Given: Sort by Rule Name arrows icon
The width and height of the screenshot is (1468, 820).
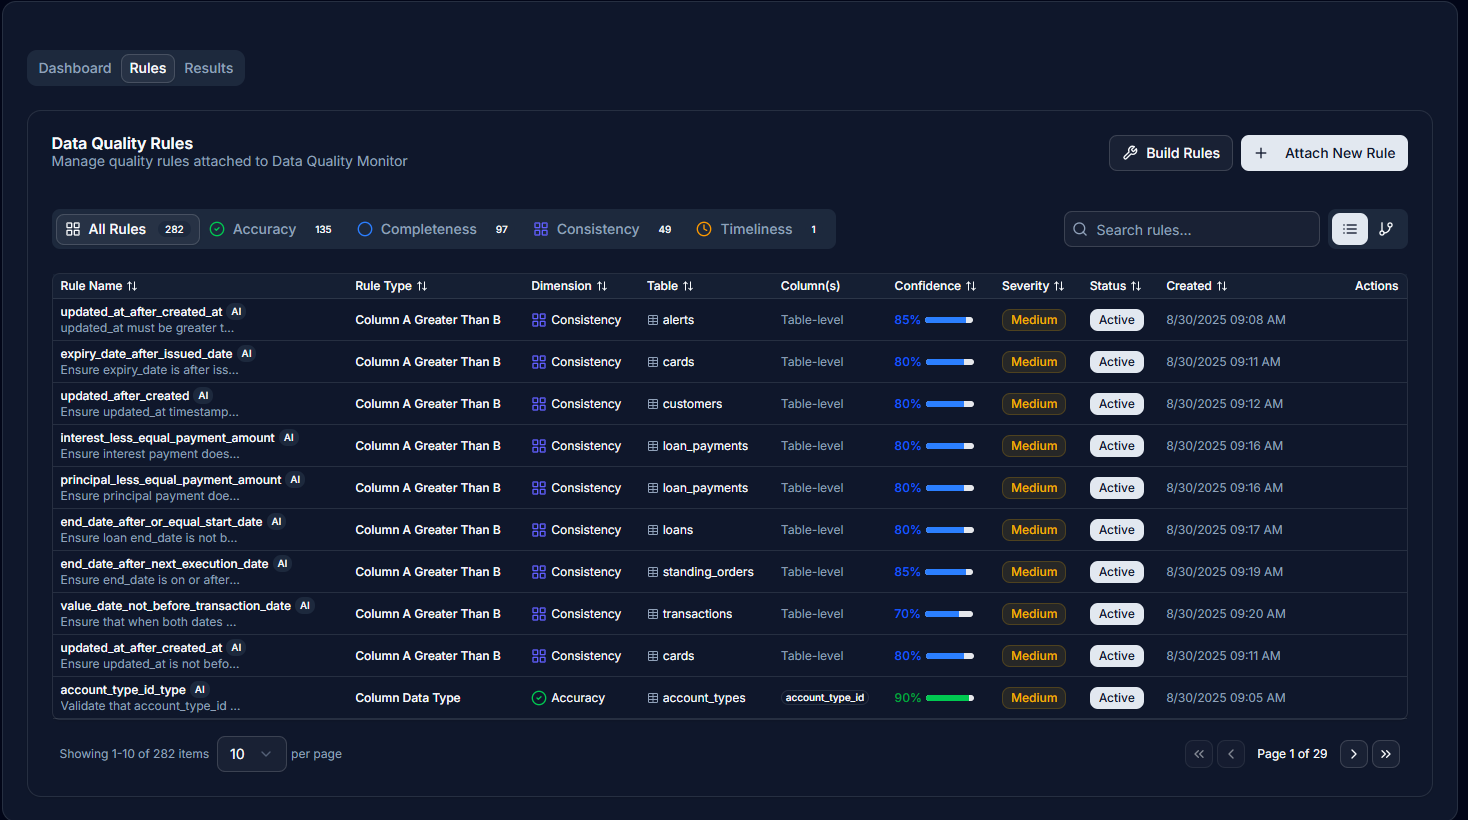Looking at the screenshot, I should pyautogui.click(x=132, y=286).
